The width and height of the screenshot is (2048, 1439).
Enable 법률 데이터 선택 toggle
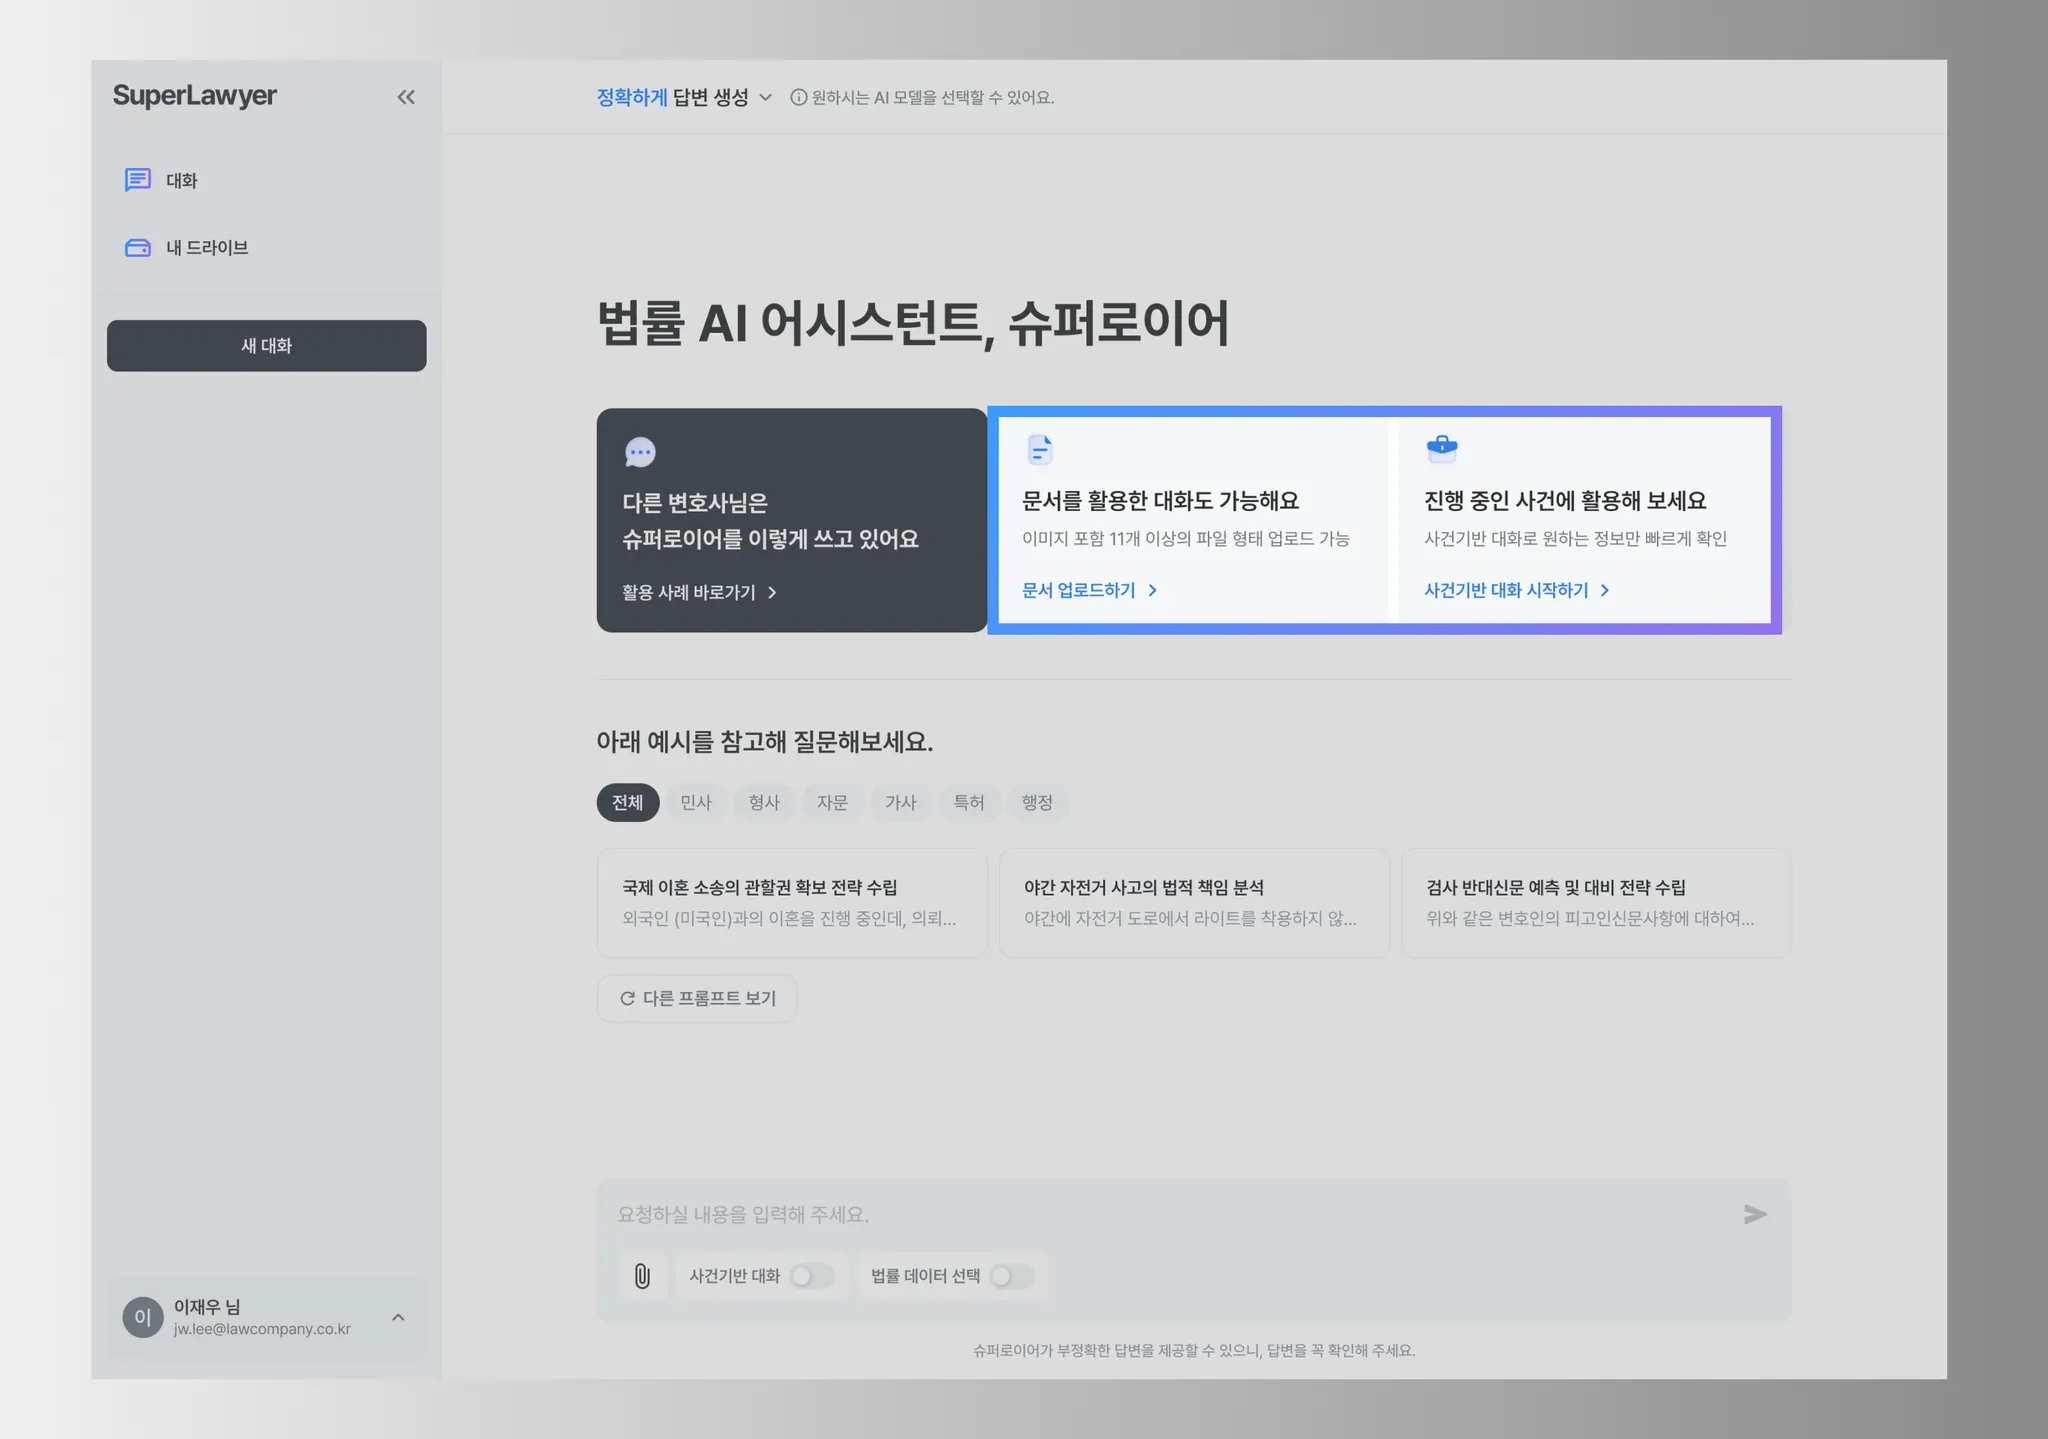[x=1011, y=1276]
